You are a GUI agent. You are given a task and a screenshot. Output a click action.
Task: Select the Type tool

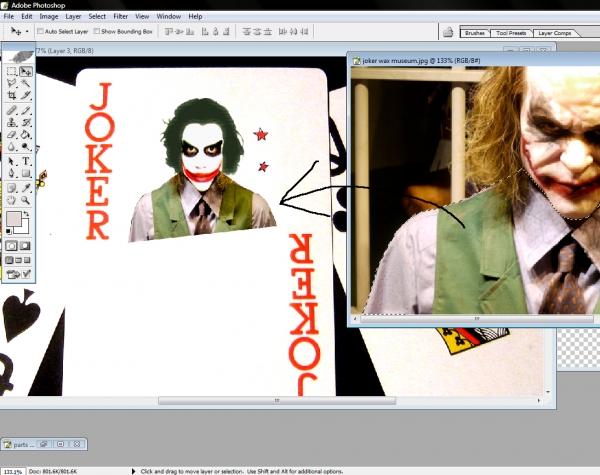point(26,161)
